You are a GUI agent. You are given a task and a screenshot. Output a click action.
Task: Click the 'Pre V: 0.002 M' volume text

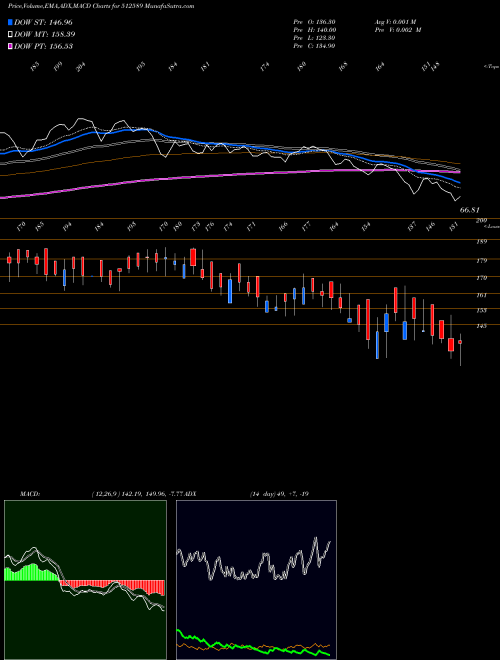click(x=398, y=30)
